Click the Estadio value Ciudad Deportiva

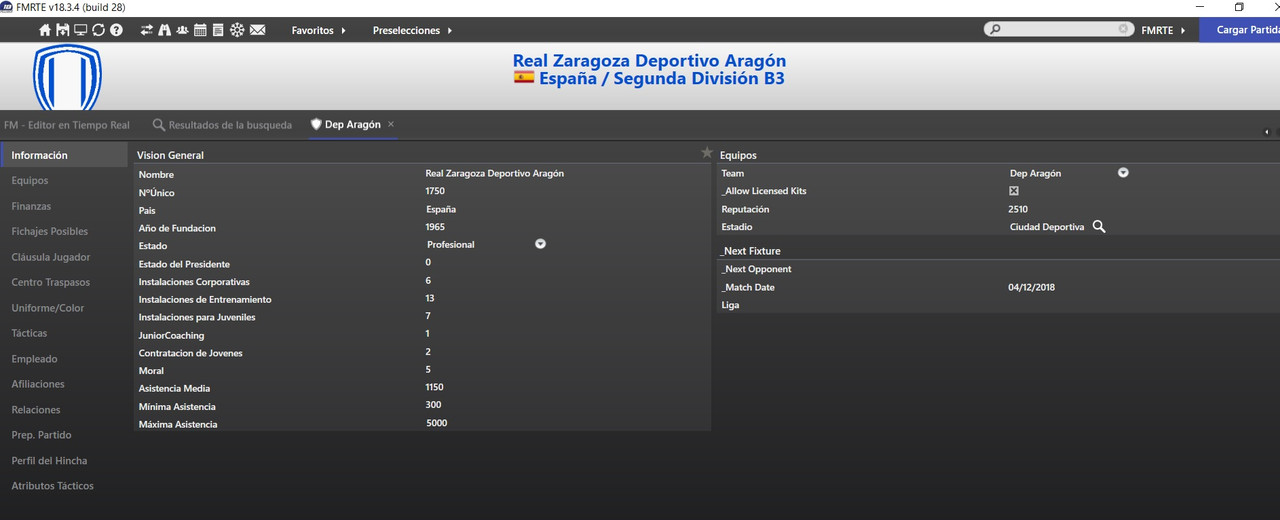point(1047,227)
